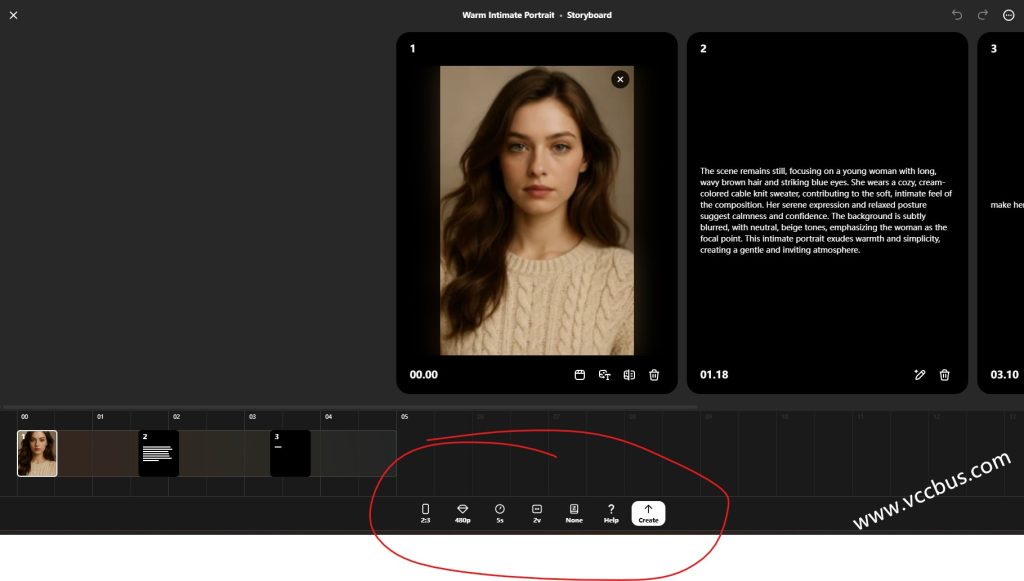Delete storyboard card 2 with trash icon
1024x581 pixels.
click(944, 375)
